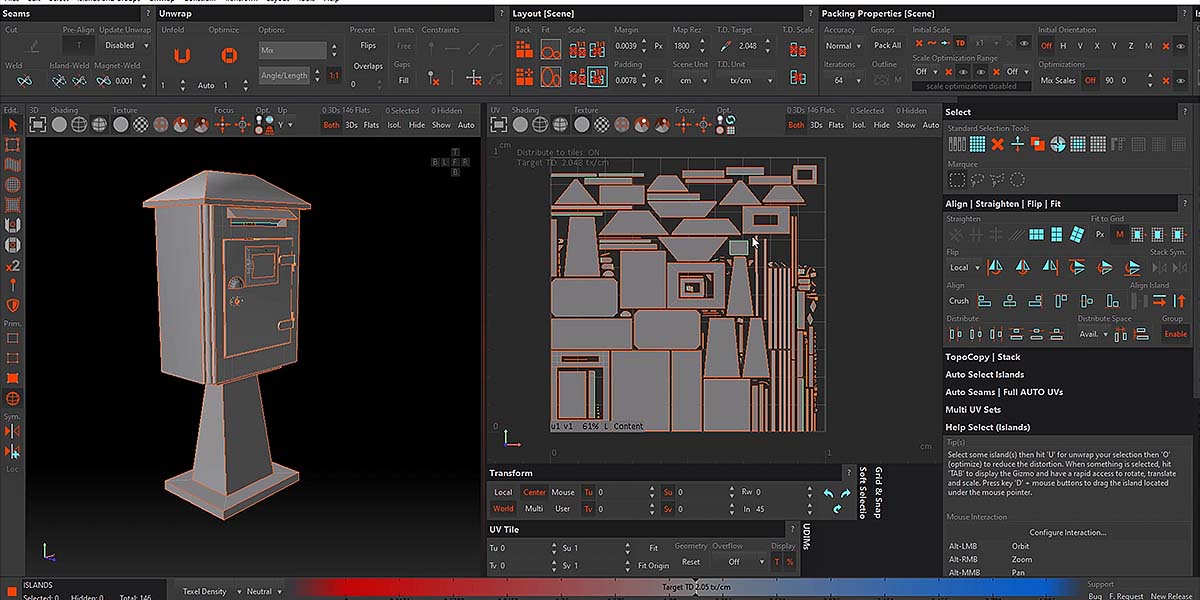Click the Weld icon under Seams
Screen dimensions: 1200x600
point(25,81)
